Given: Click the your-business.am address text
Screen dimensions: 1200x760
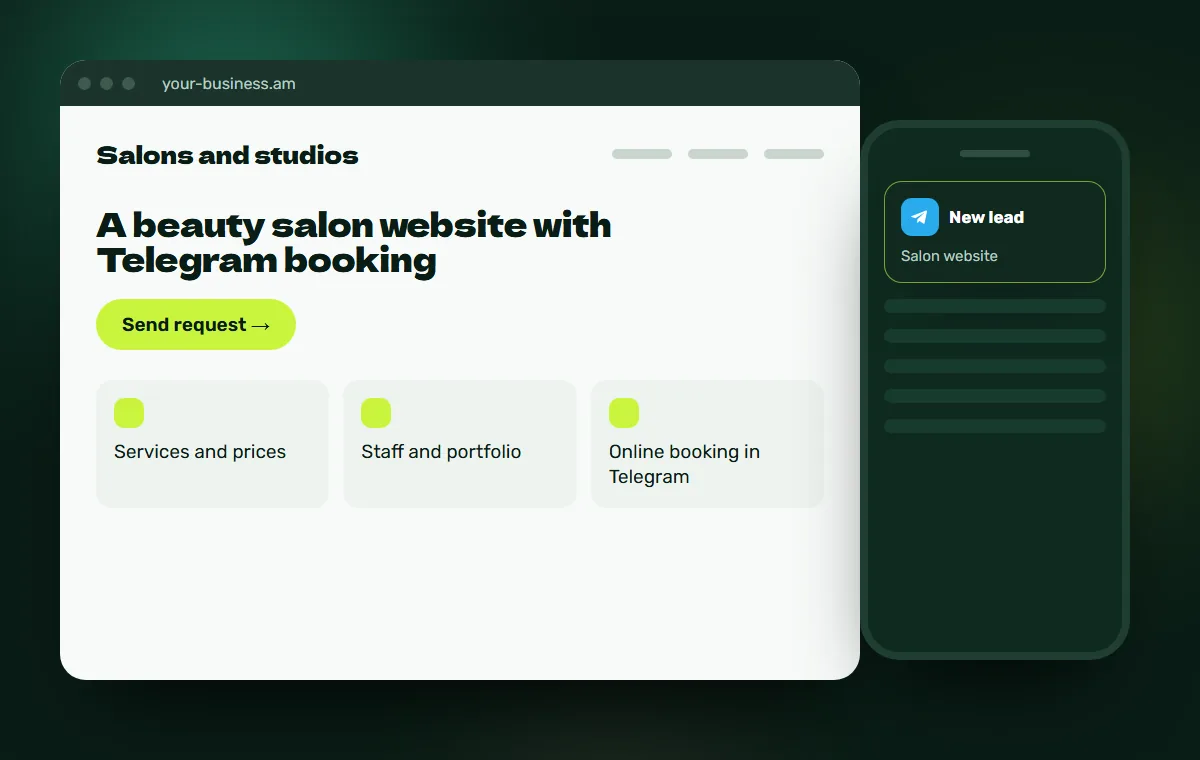Looking at the screenshot, I should [x=229, y=84].
